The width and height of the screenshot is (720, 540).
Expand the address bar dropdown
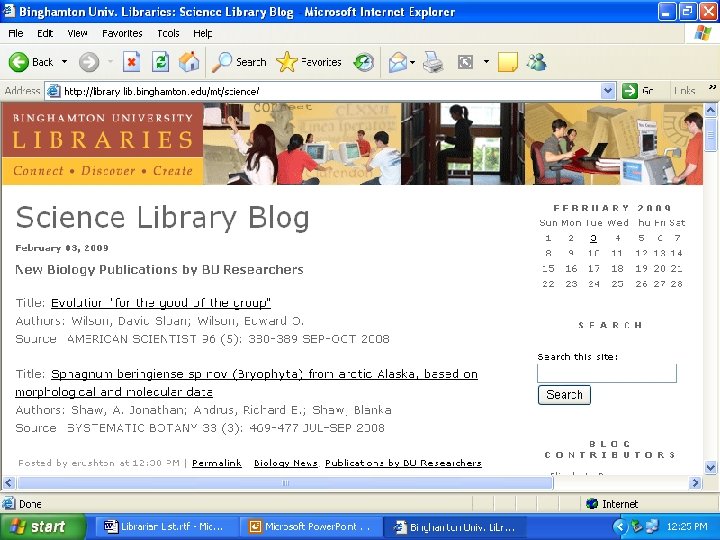click(608, 91)
